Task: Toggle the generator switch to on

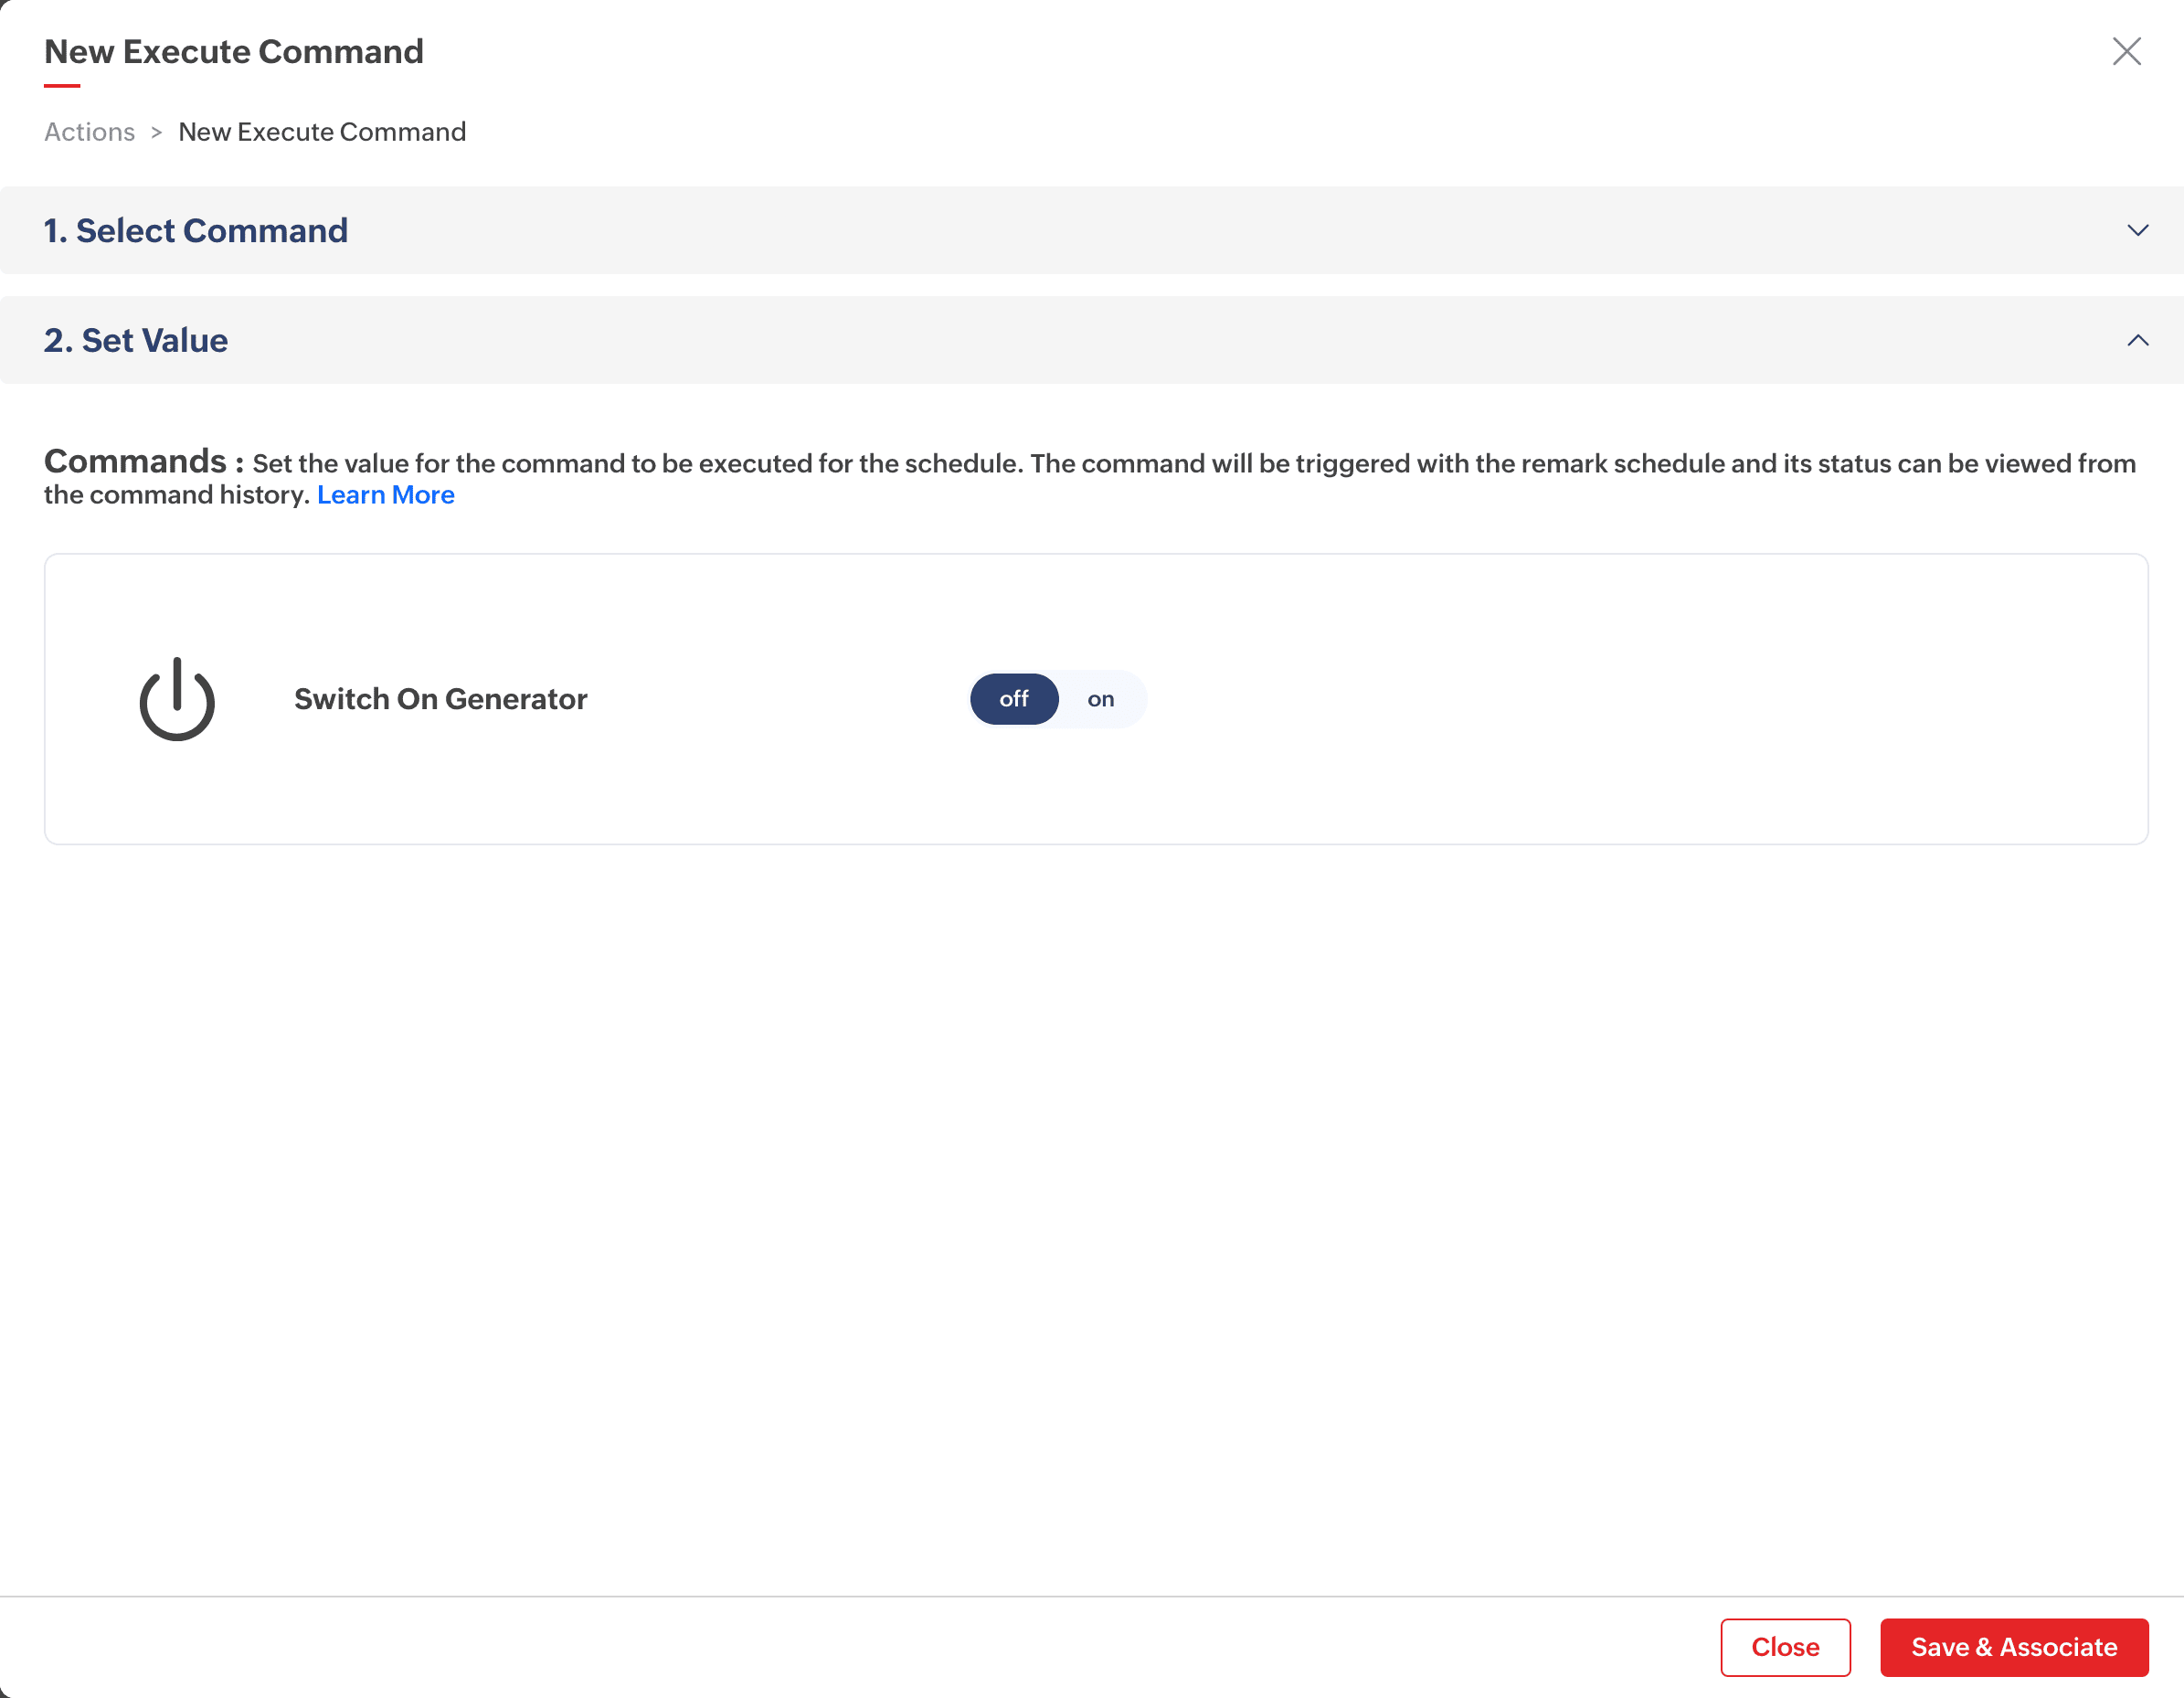Action: (x=1100, y=699)
